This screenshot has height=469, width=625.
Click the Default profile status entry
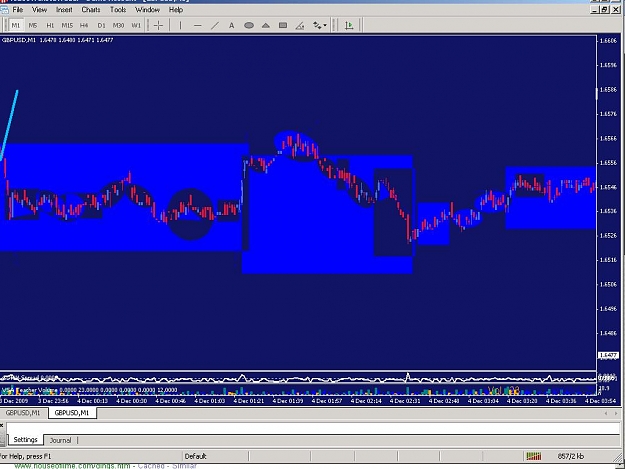[x=195, y=456]
